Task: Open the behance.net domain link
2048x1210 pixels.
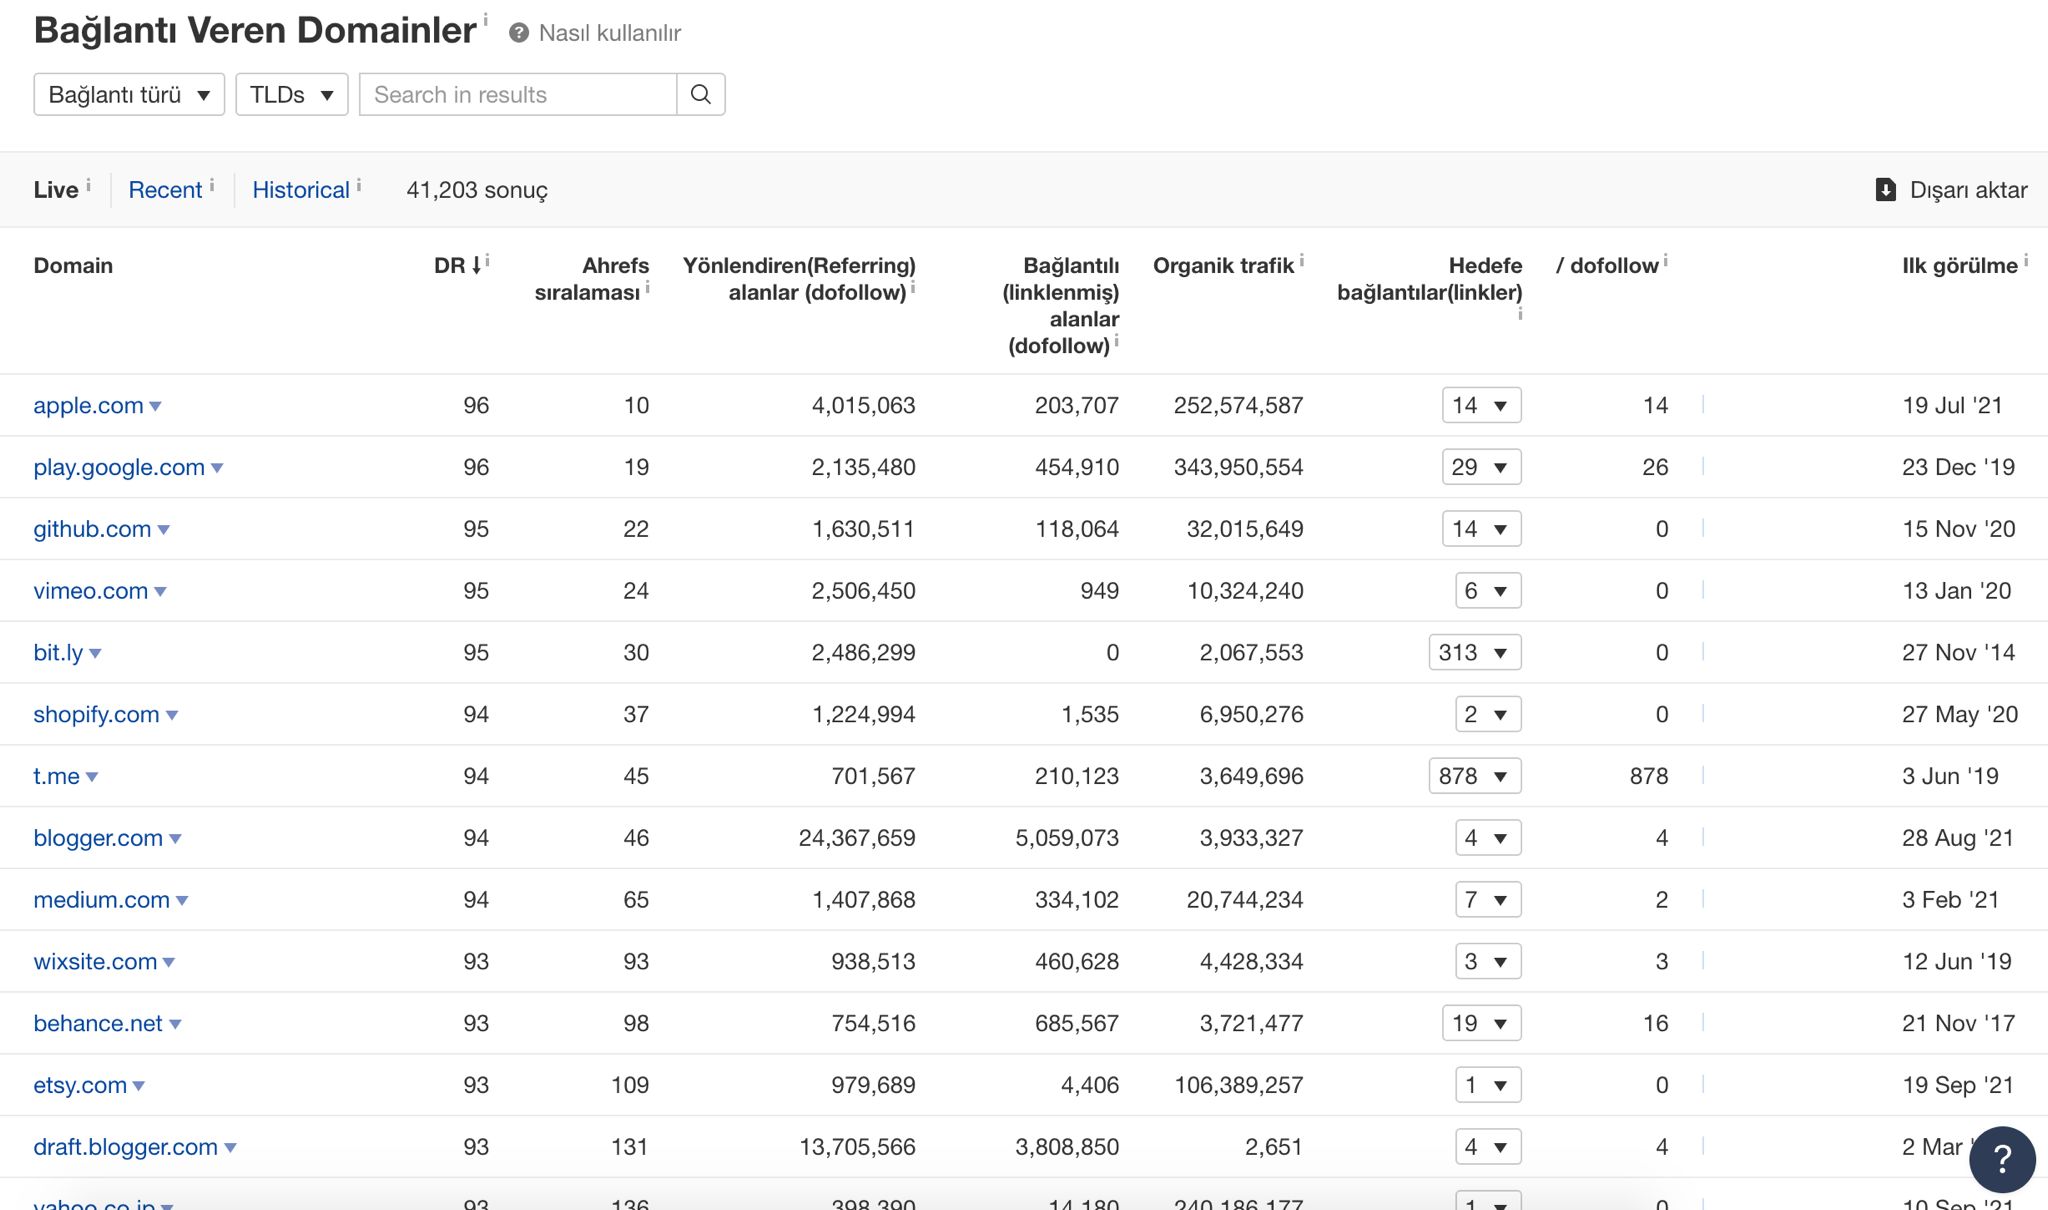Action: (x=98, y=1023)
